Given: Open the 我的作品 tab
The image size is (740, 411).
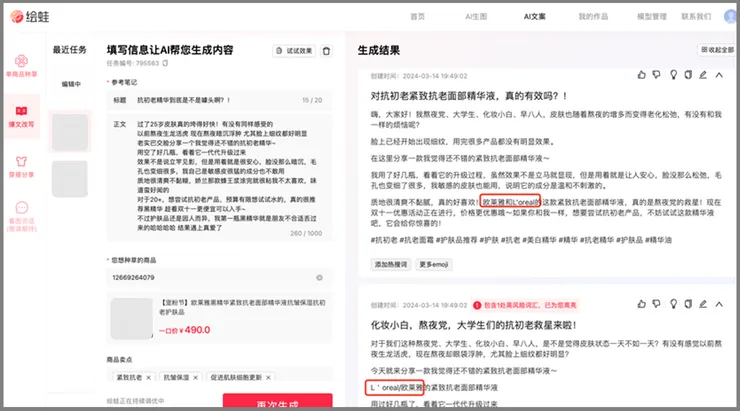Looking at the screenshot, I should (593, 17).
